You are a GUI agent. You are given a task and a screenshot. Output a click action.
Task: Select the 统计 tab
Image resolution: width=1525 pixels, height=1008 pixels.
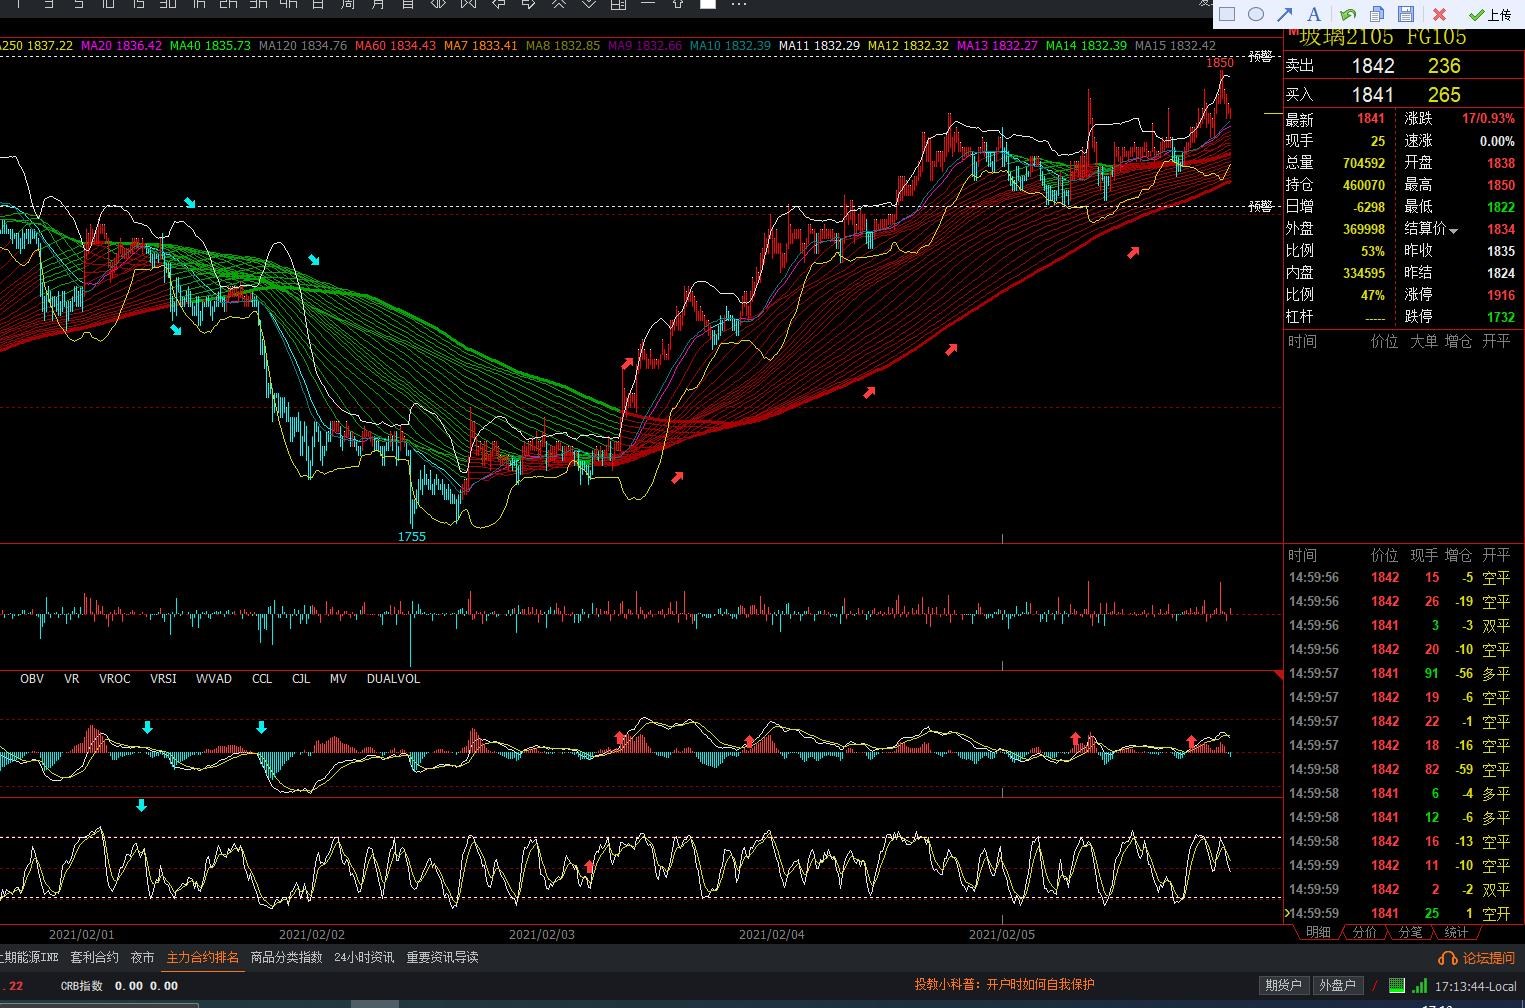pos(1456,932)
